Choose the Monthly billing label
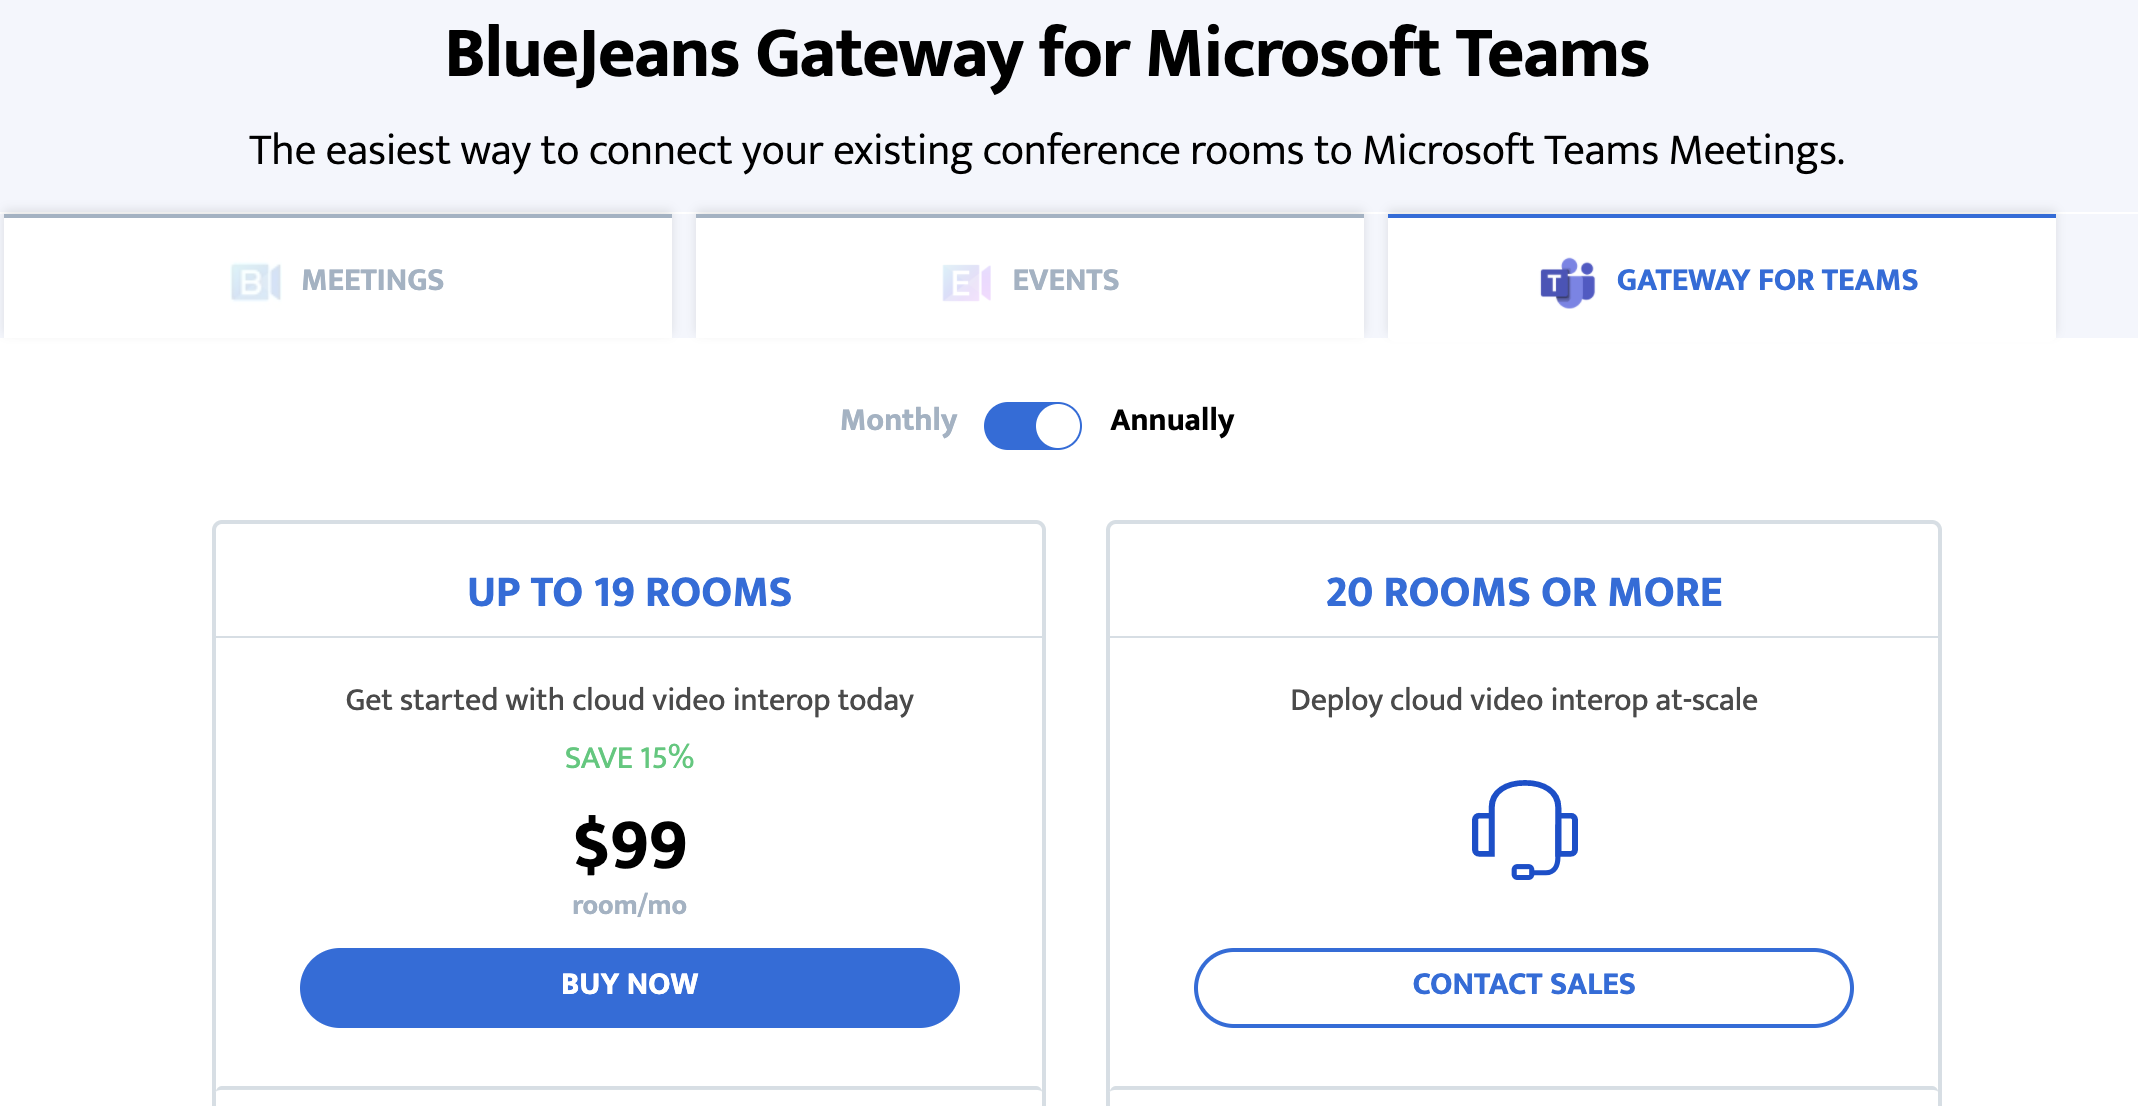The height and width of the screenshot is (1106, 2138). 898,420
